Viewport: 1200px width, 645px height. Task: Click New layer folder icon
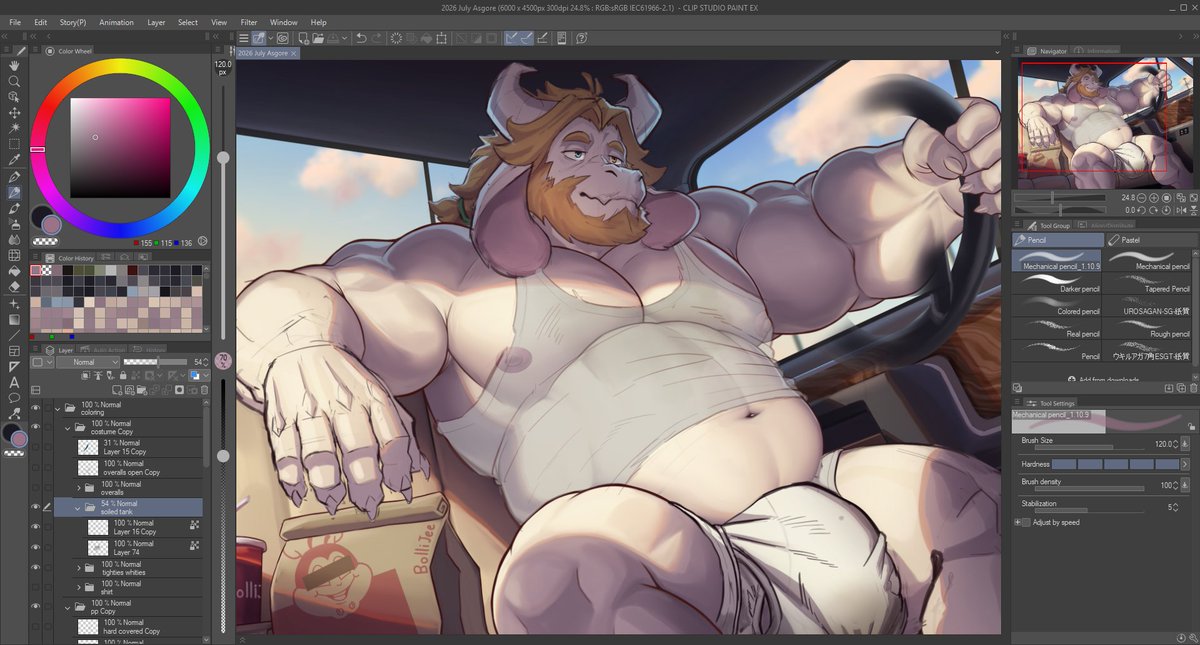tap(141, 390)
